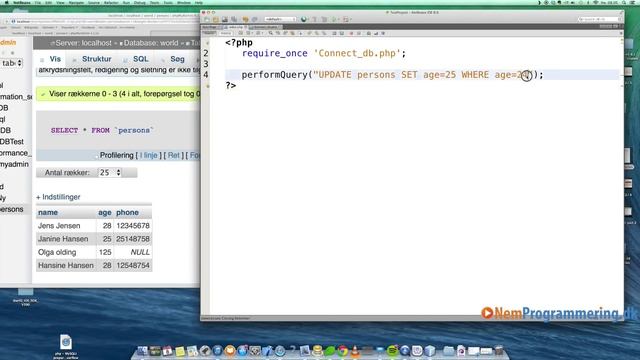The height and width of the screenshot is (360, 640).
Task: Switch to the Connect_db.php editor tab
Action: [265, 27]
